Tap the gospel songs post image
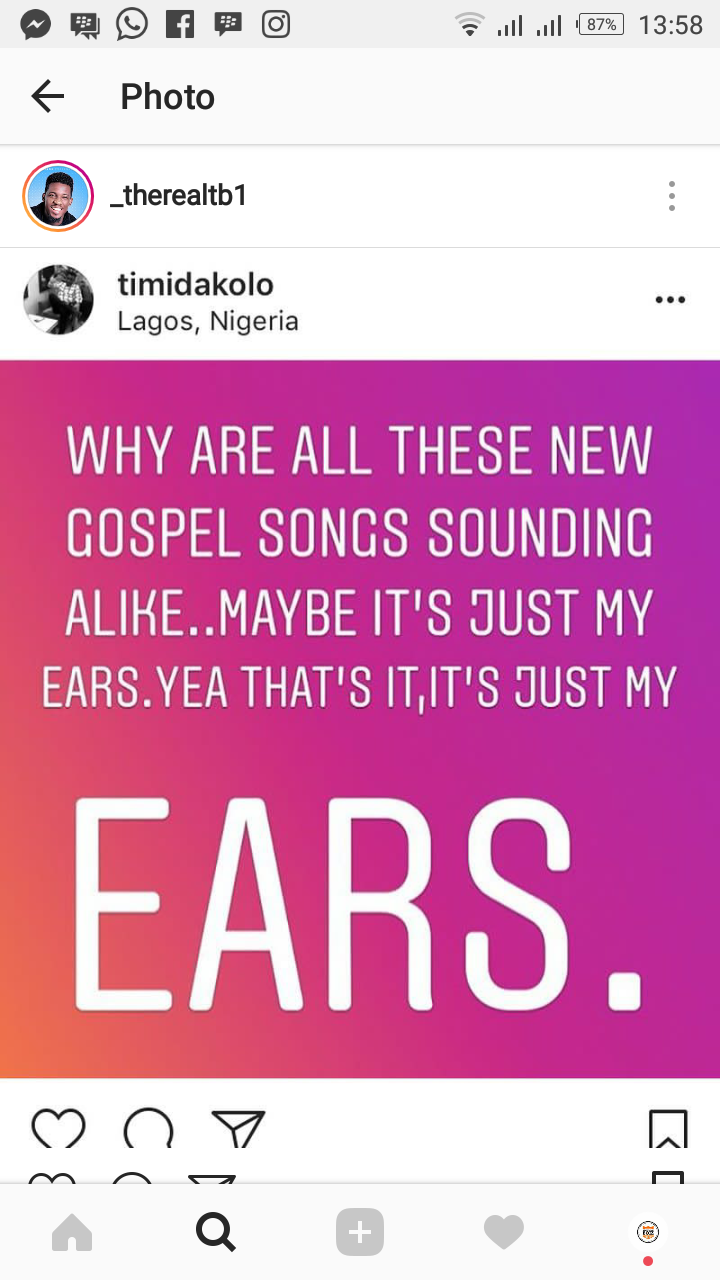The width and height of the screenshot is (720, 1280). pos(360,718)
